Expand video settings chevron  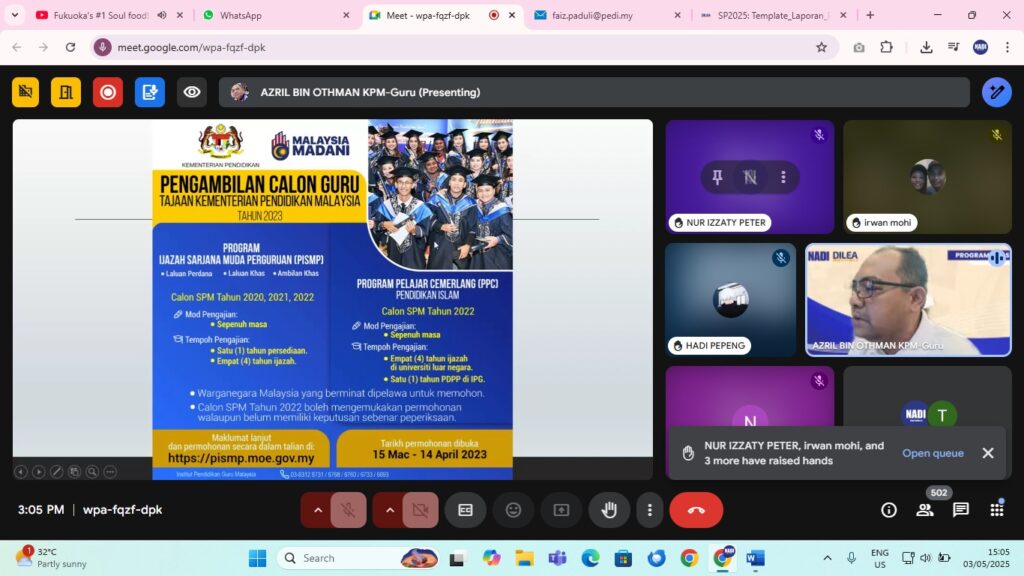[390, 510]
